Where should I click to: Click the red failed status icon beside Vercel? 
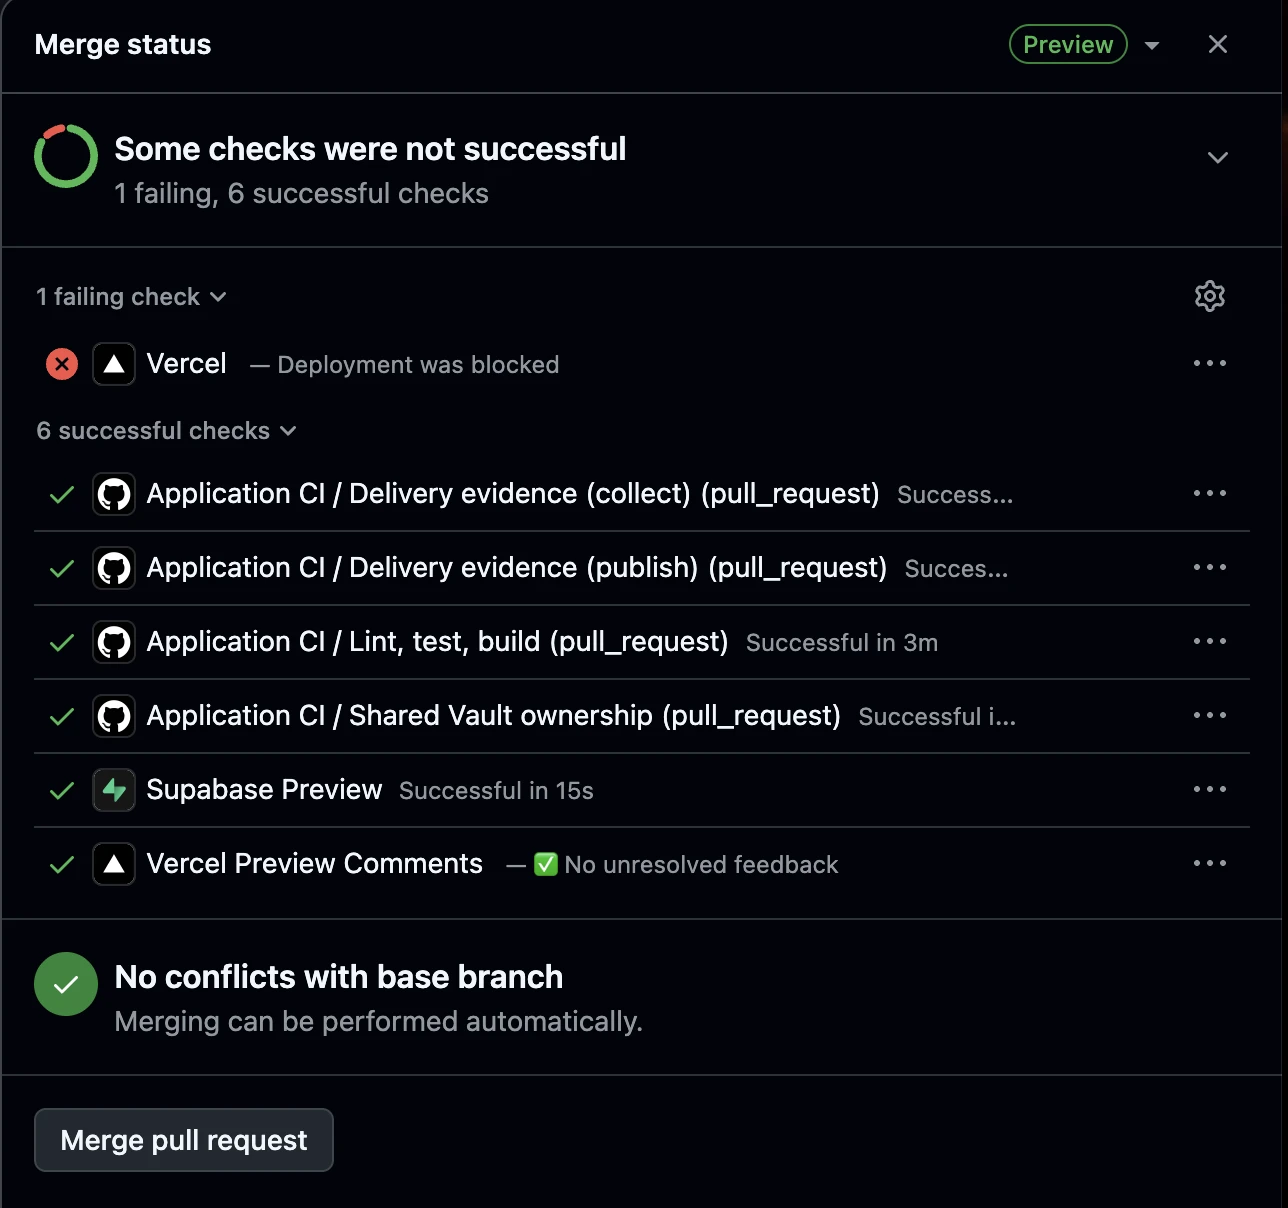(x=62, y=364)
